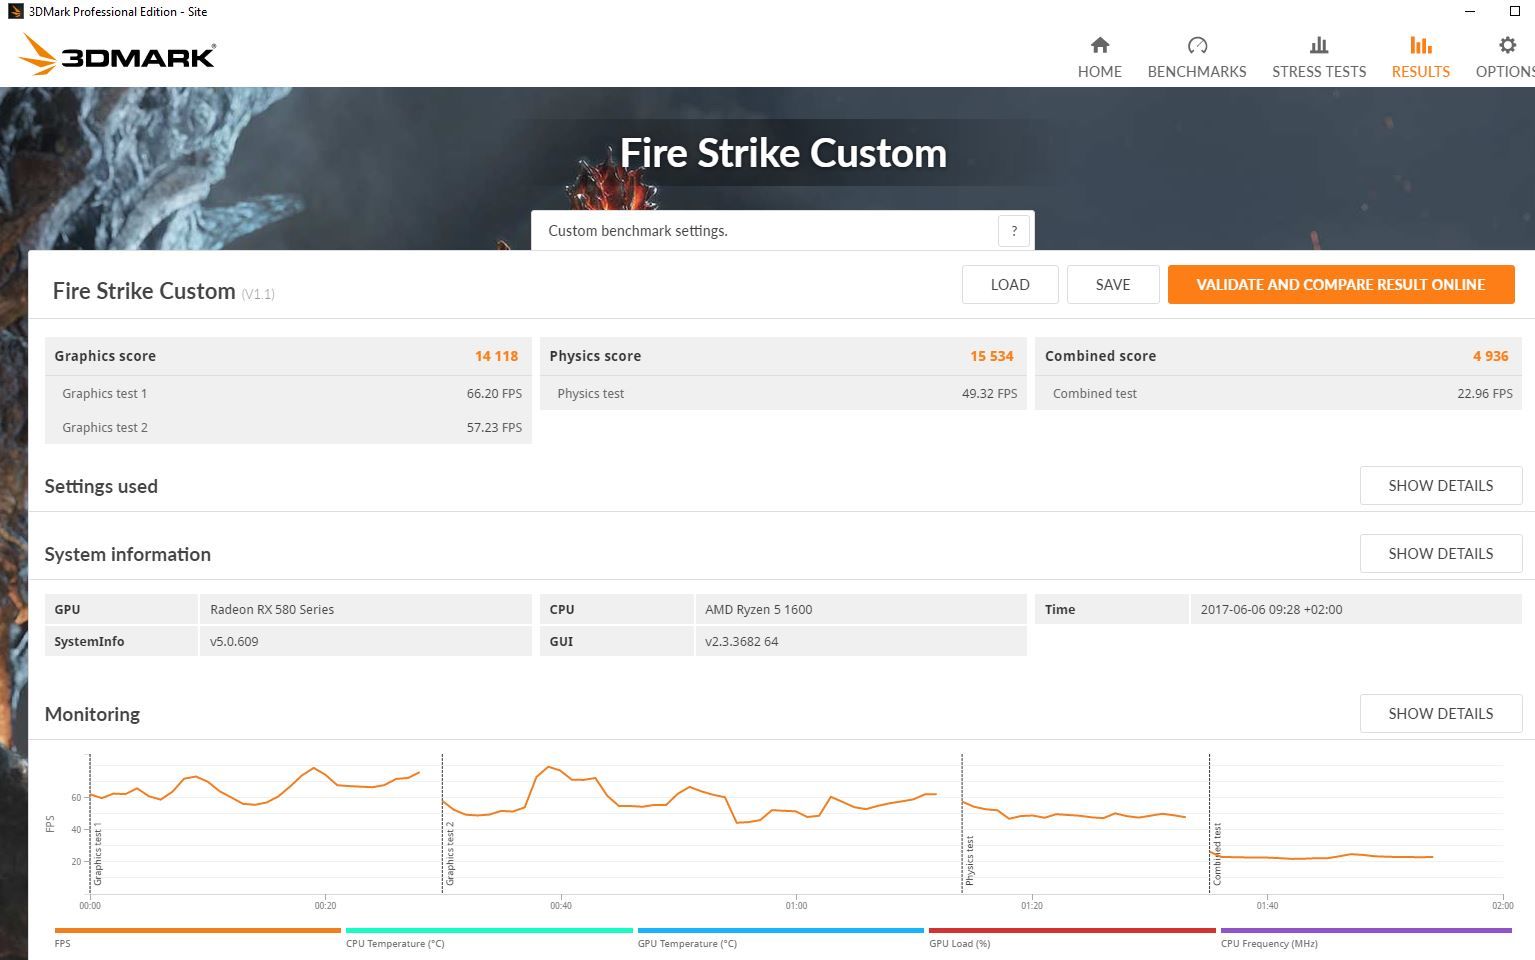The width and height of the screenshot is (1535, 960).
Task: Click the Stress Tests bar chart icon
Action: click(x=1319, y=45)
